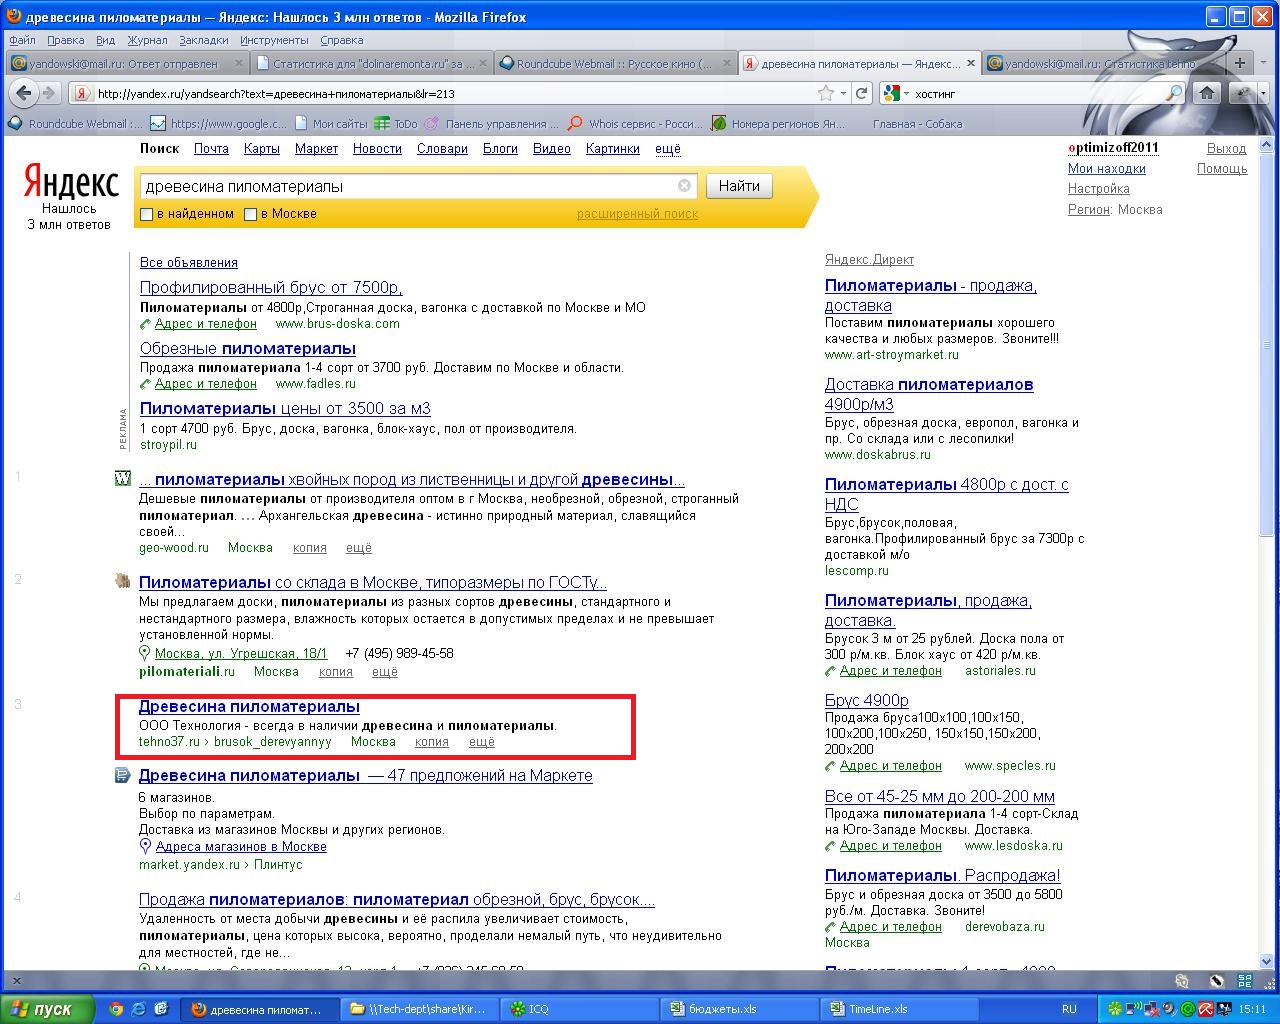Open the Адреса магазинов в Москве link
The height and width of the screenshot is (1024, 1280).
(241, 846)
